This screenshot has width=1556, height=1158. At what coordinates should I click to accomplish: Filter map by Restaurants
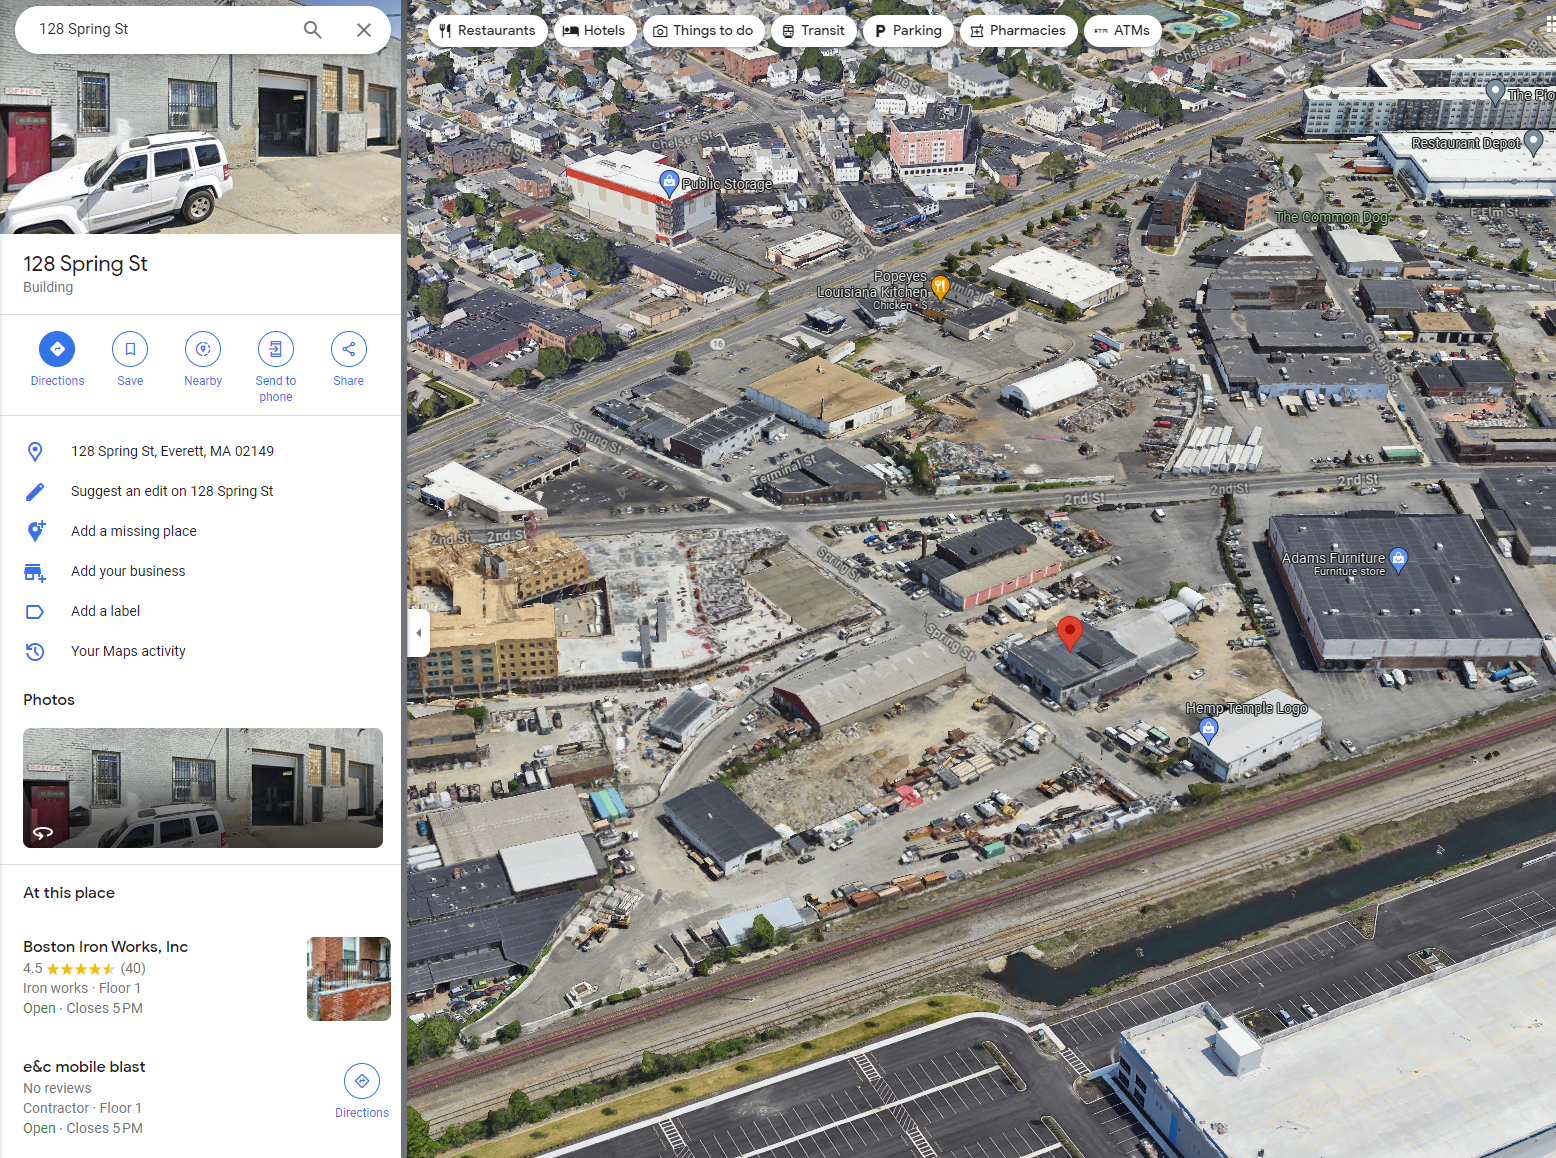pos(488,31)
